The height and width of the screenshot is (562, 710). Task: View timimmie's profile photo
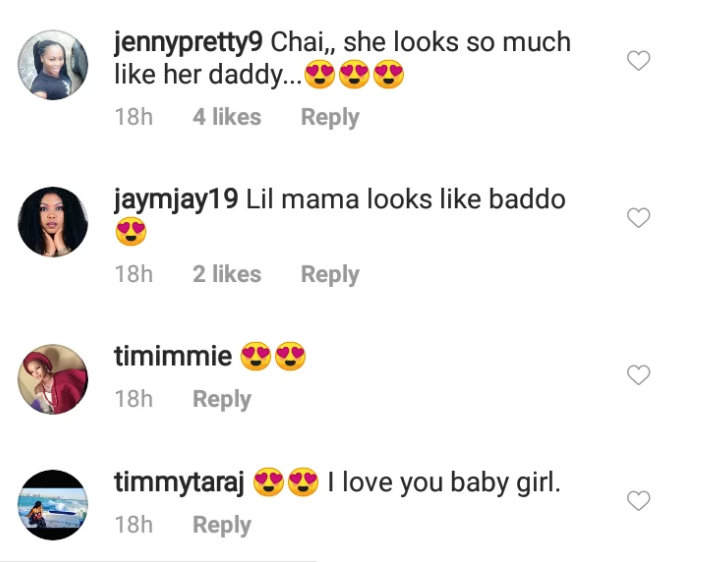(54, 379)
